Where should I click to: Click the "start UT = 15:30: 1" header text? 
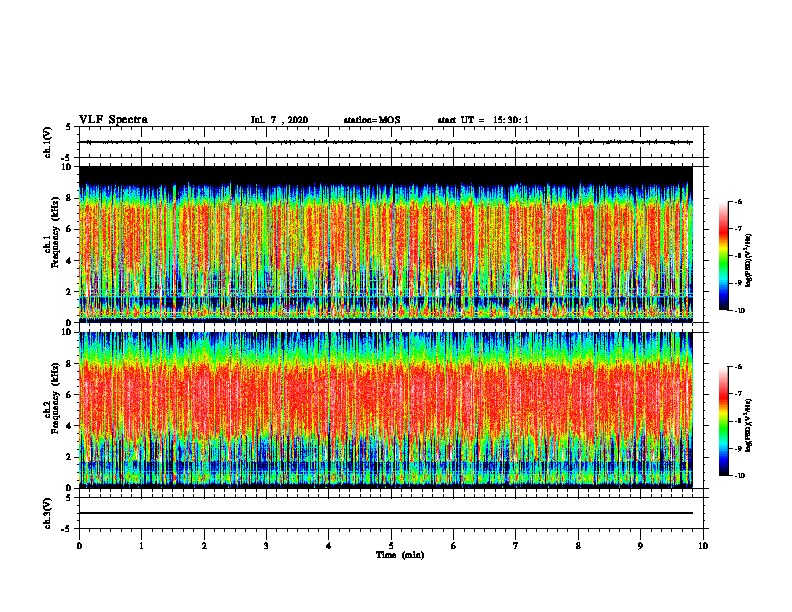[x=483, y=120]
